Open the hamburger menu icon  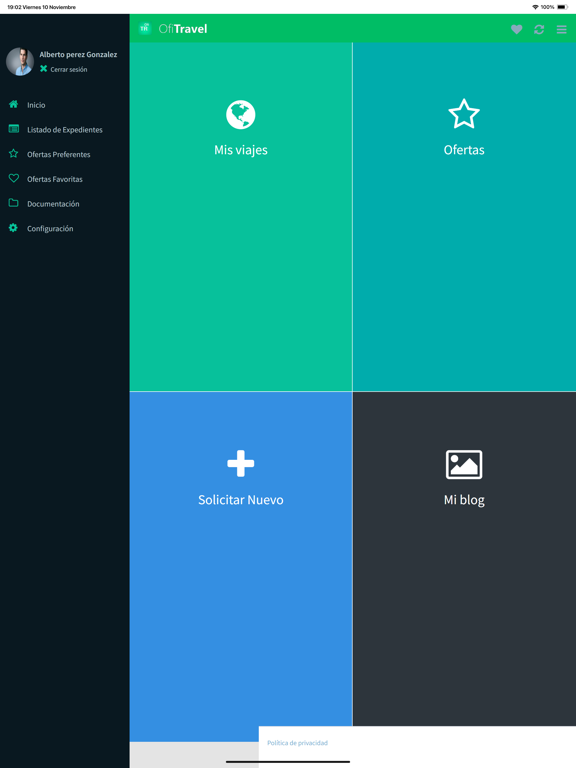[x=561, y=29]
